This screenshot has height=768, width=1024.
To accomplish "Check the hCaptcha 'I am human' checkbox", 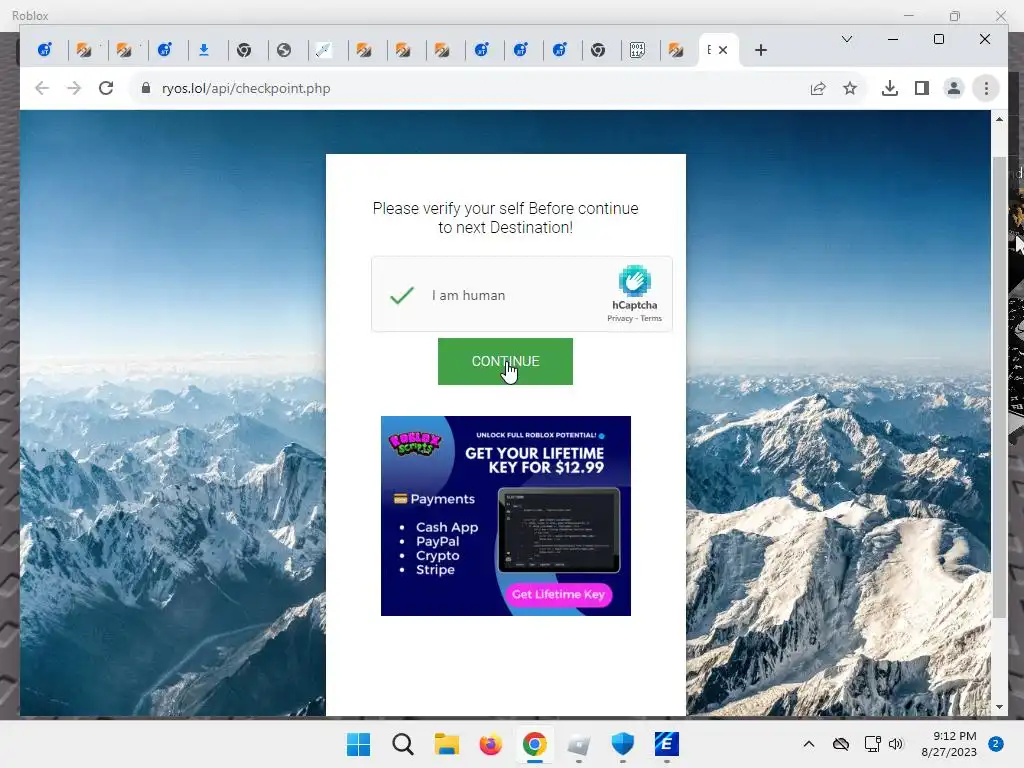I will (402, 295).
